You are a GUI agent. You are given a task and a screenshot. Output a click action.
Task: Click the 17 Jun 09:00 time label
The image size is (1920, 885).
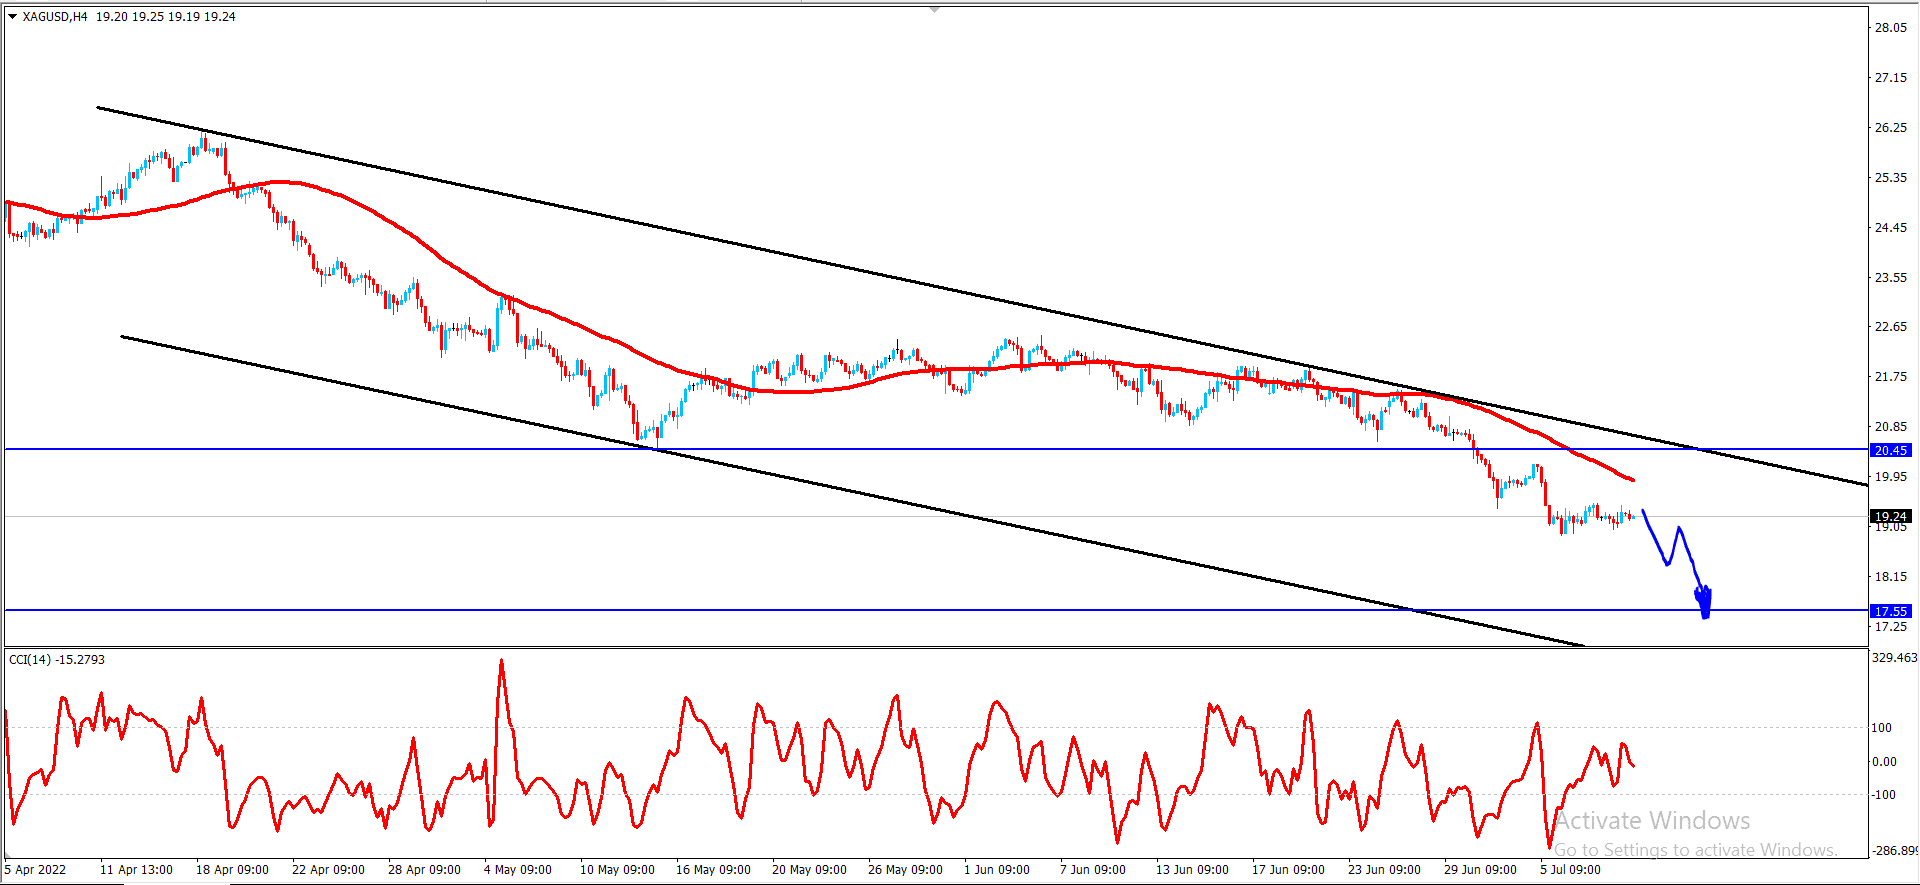tap(1288, 869)
